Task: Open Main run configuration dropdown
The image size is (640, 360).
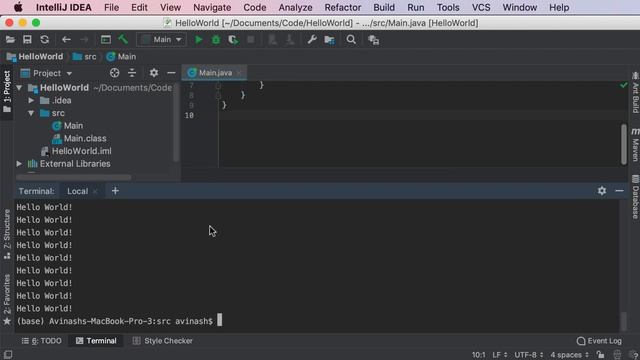Action: [x=162, y=40]
